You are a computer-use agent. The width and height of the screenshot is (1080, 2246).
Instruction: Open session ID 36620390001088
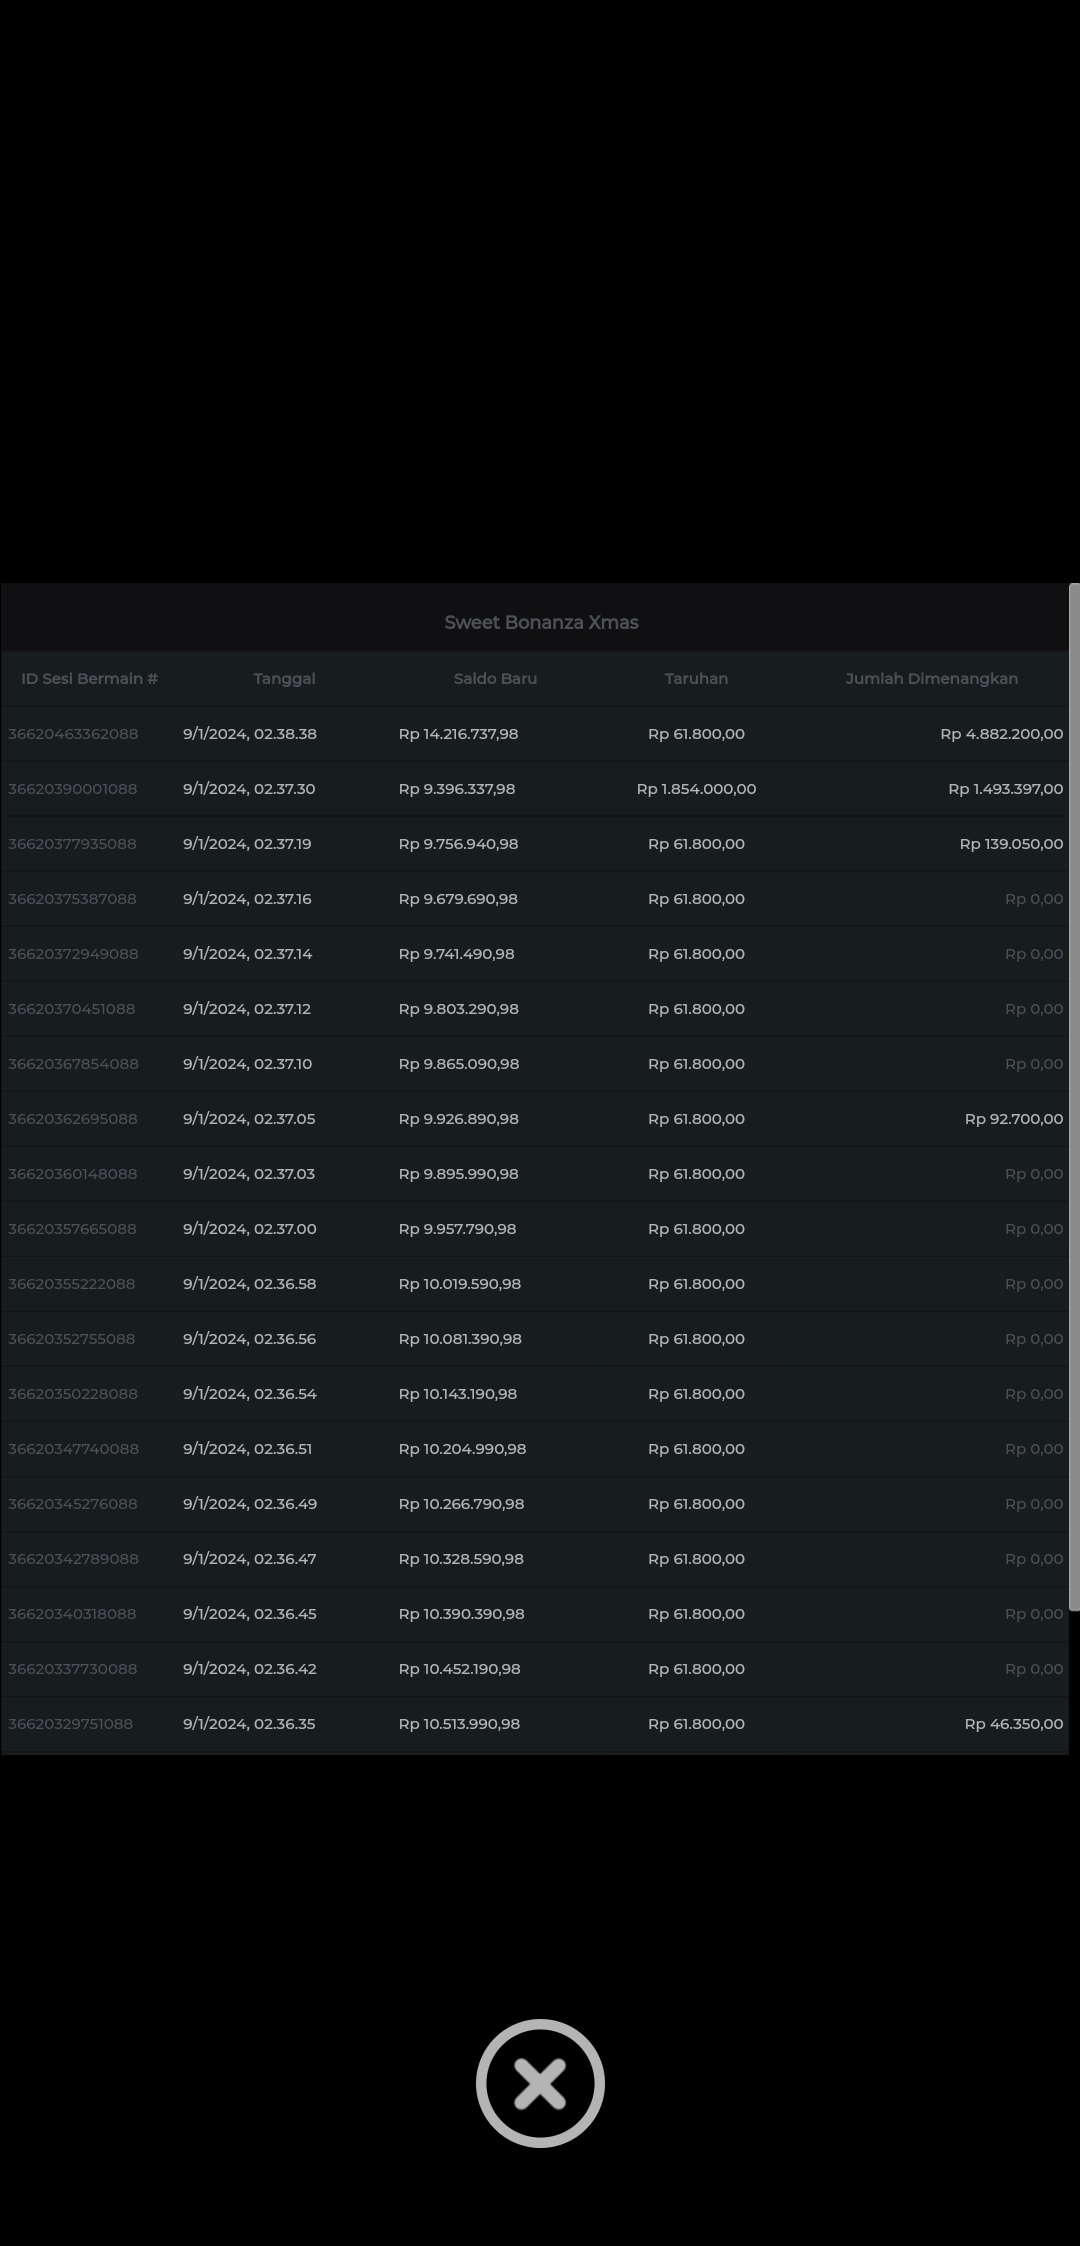(73, 789)
